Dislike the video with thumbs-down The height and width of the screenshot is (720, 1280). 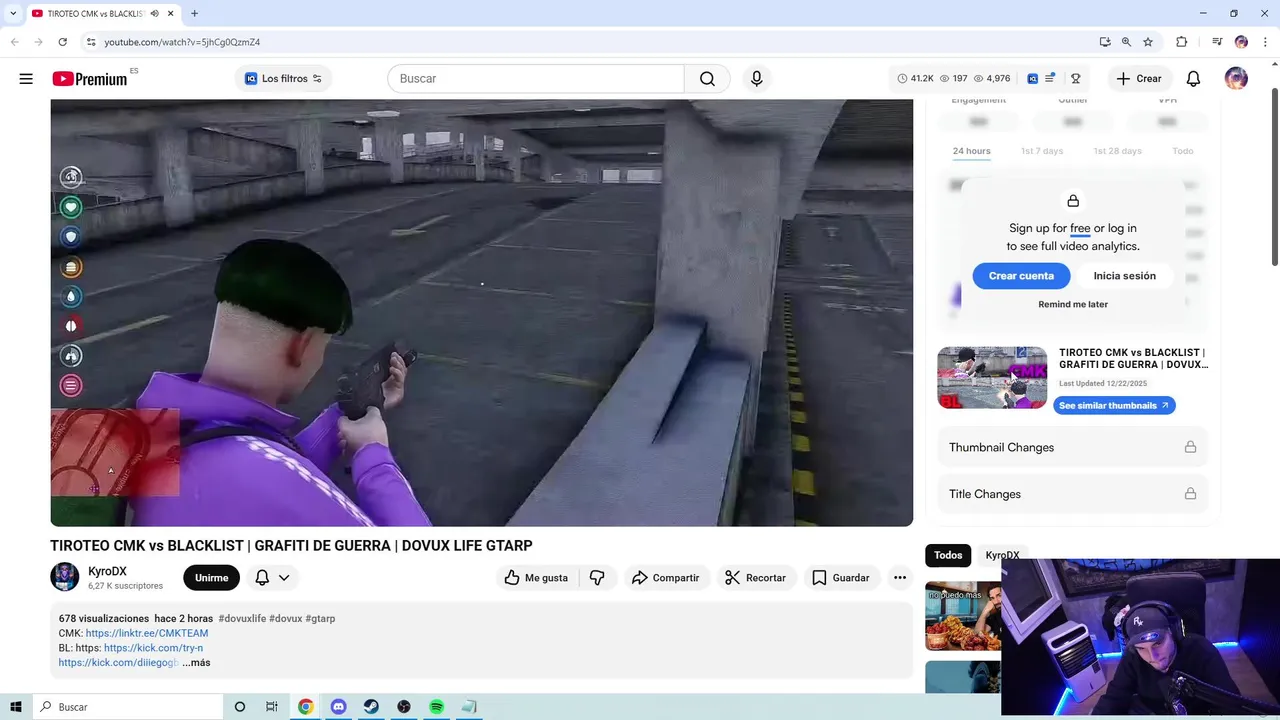597,578
